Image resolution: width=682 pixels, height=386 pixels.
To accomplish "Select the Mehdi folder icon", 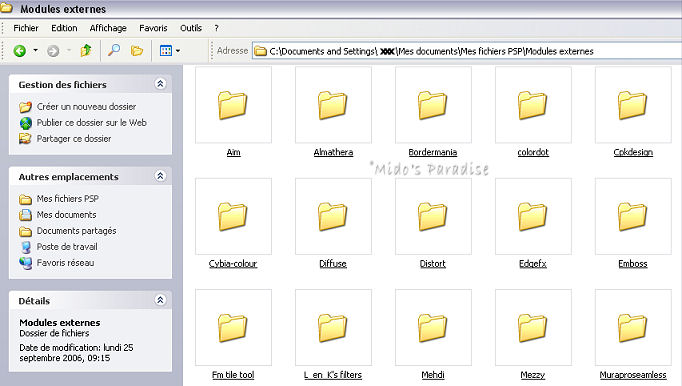I will coord(433,328).
